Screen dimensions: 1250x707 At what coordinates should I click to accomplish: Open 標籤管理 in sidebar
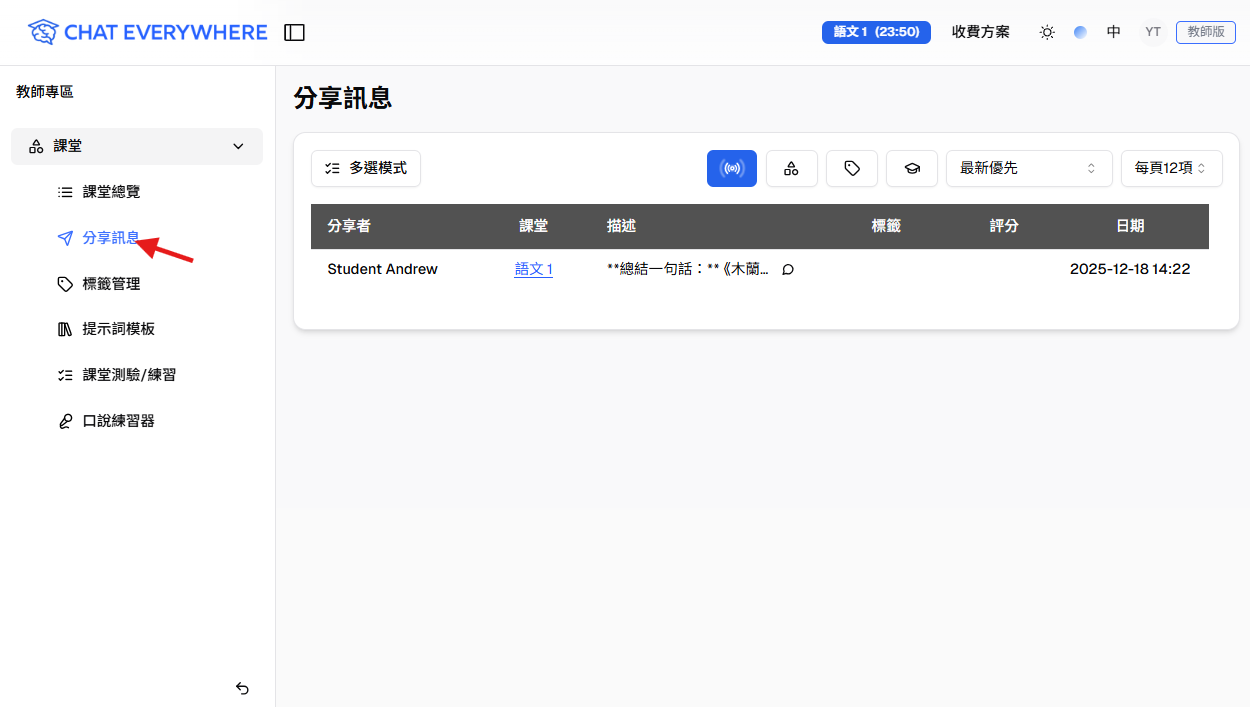click(x=110, y=284)
